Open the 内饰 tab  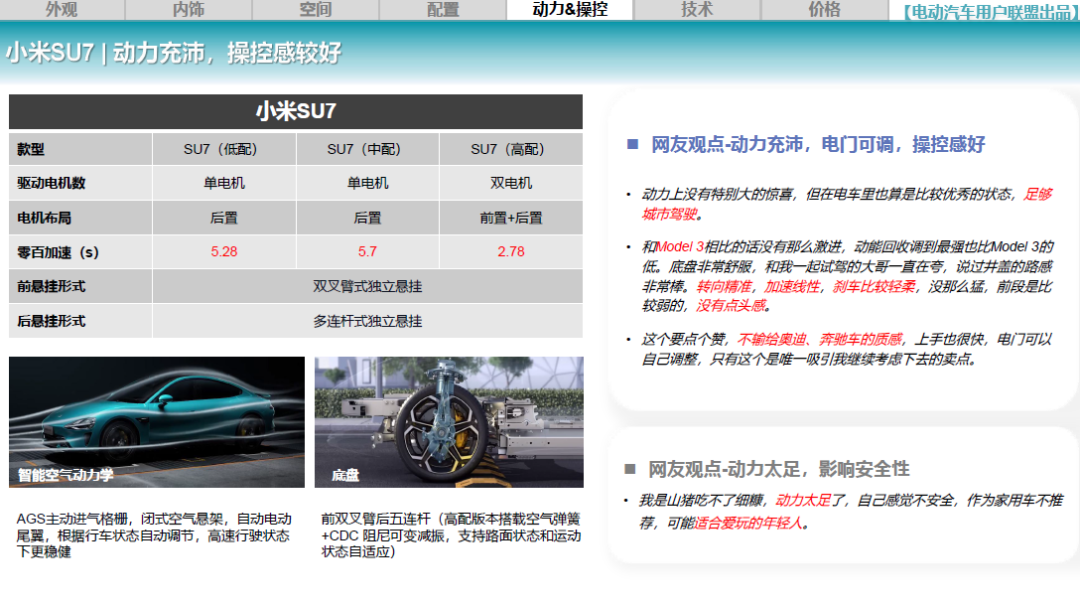tap(189, 10)
